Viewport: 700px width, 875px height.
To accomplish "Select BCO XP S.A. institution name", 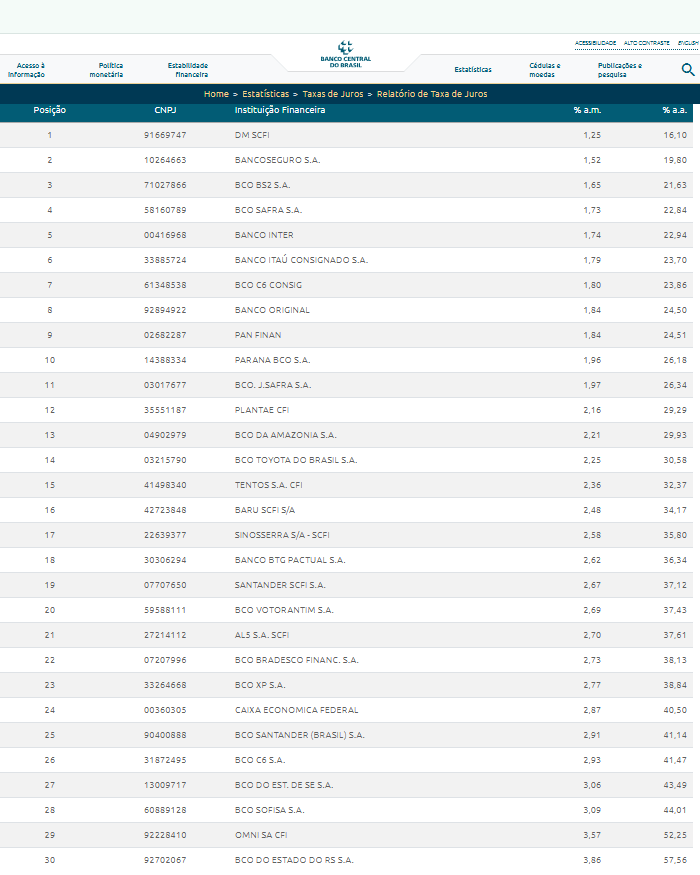I will [x=260, y=685].
